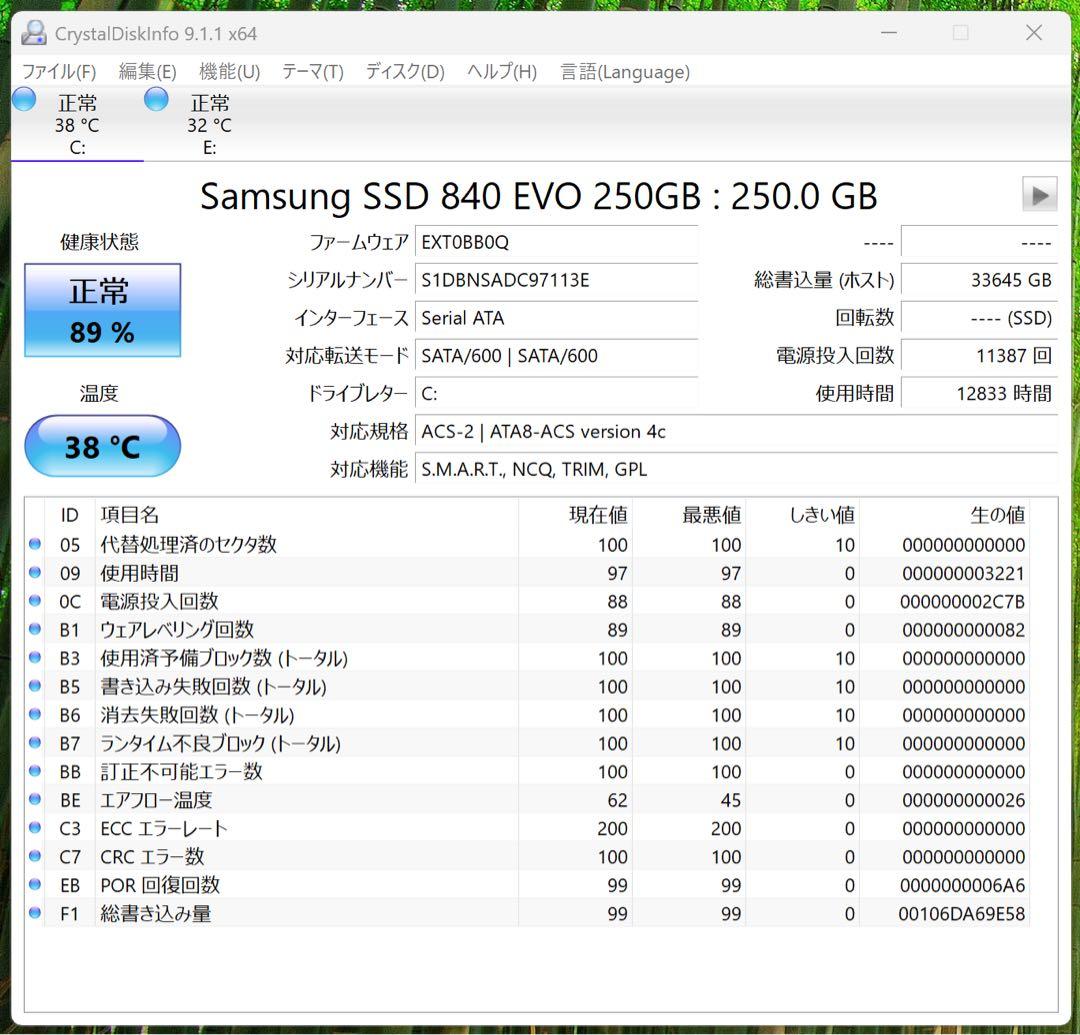The image size is (1080, 1035).
Task: Open the 編集 menu
Action: click(147, 72)
